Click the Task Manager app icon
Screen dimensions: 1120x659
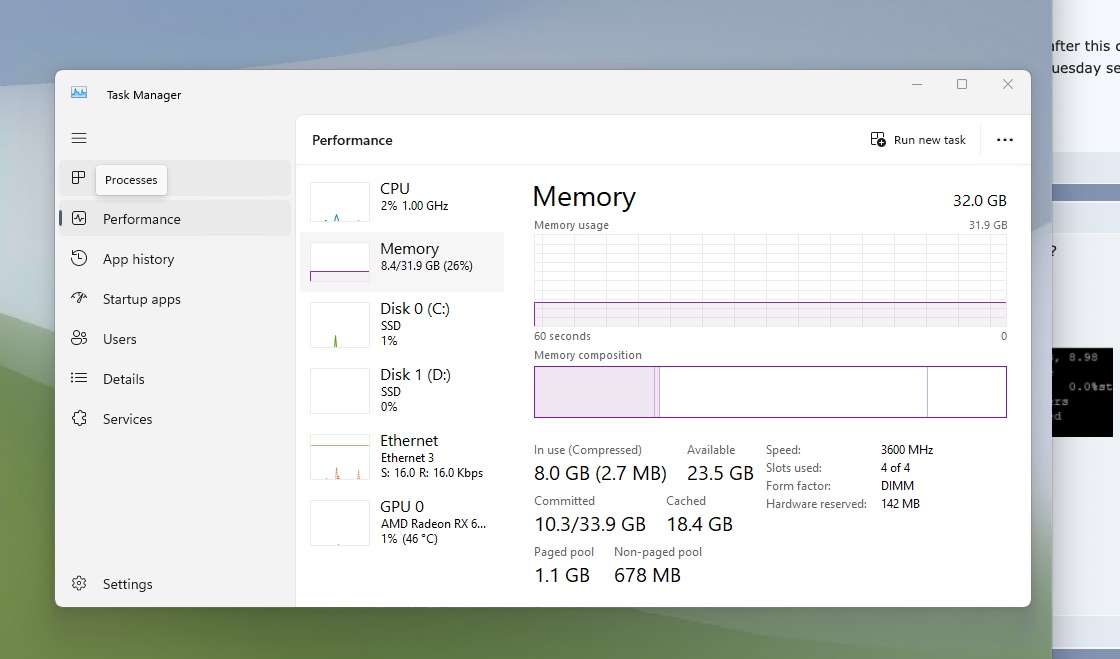click(79, 93)
